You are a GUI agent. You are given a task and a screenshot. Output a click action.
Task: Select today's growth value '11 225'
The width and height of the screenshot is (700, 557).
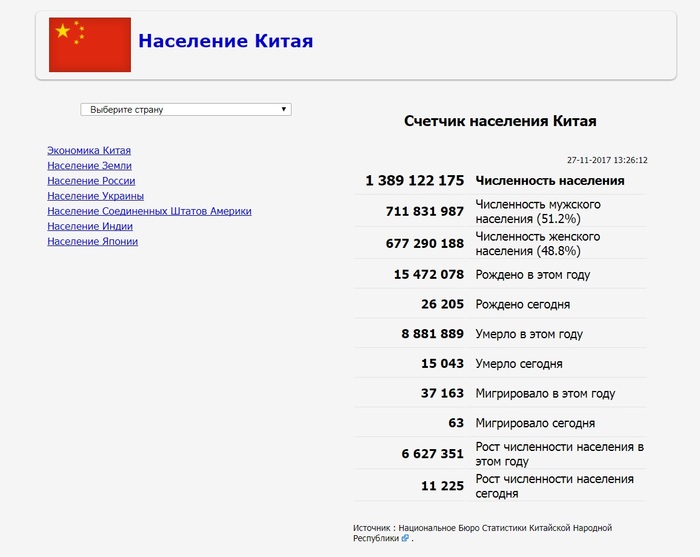pyautogui.click(x=442, y=486)
